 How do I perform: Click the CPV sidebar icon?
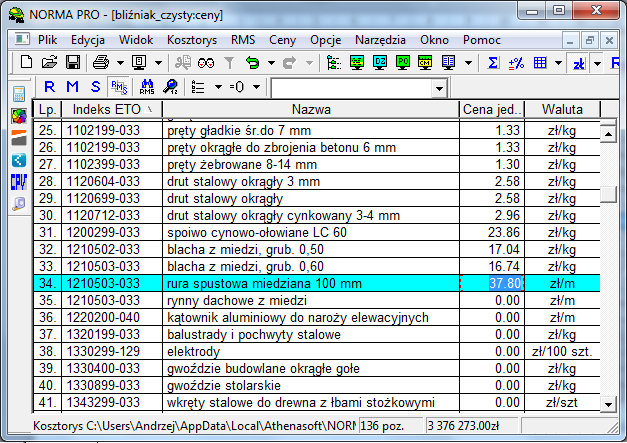pos(19,181)
